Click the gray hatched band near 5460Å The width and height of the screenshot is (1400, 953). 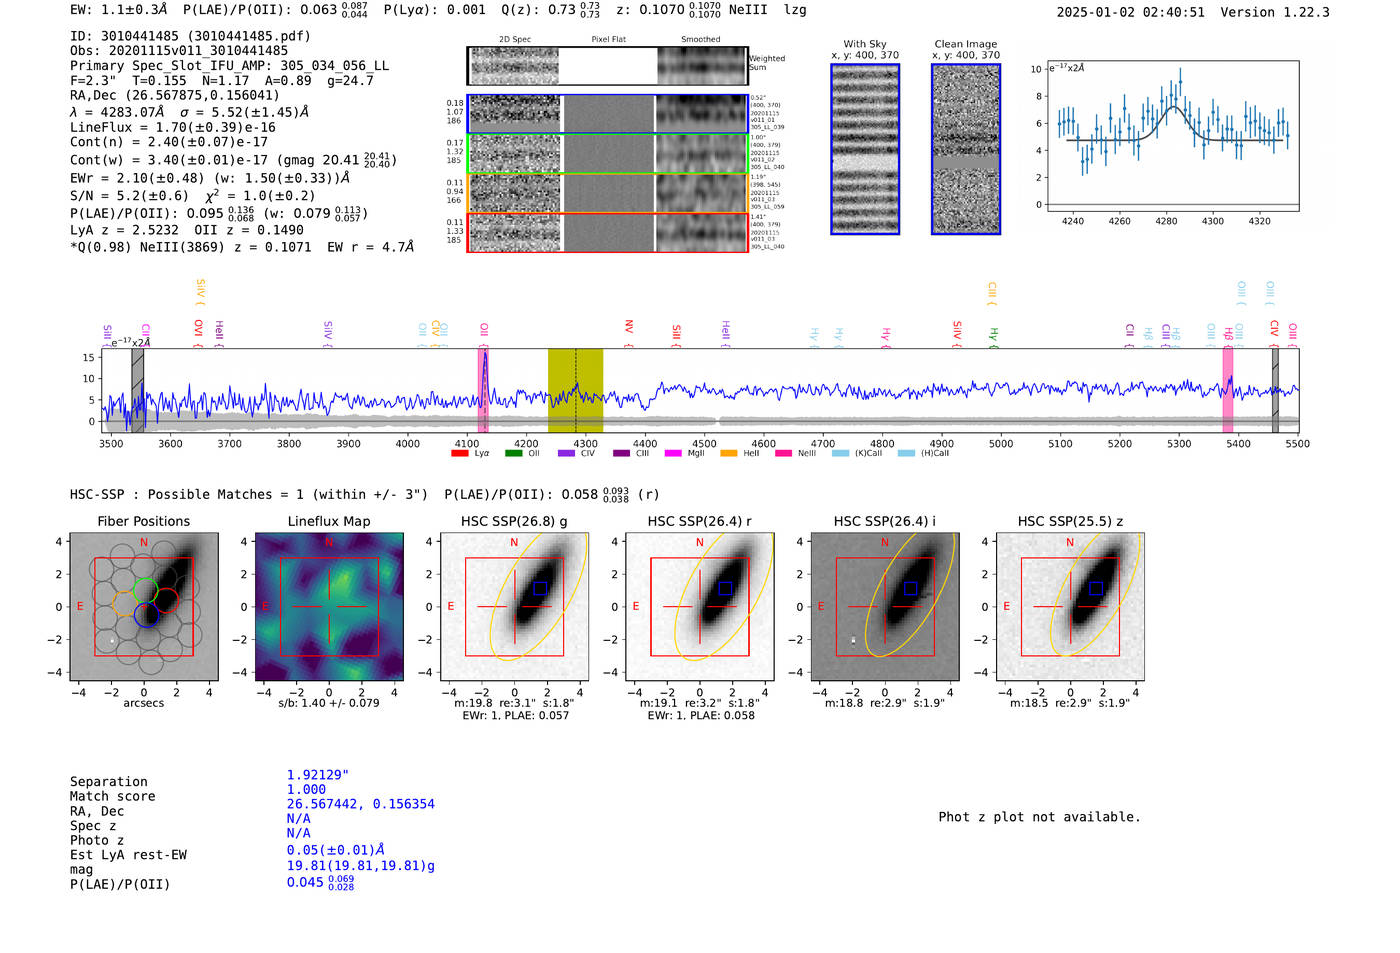tap(1275, 390)
